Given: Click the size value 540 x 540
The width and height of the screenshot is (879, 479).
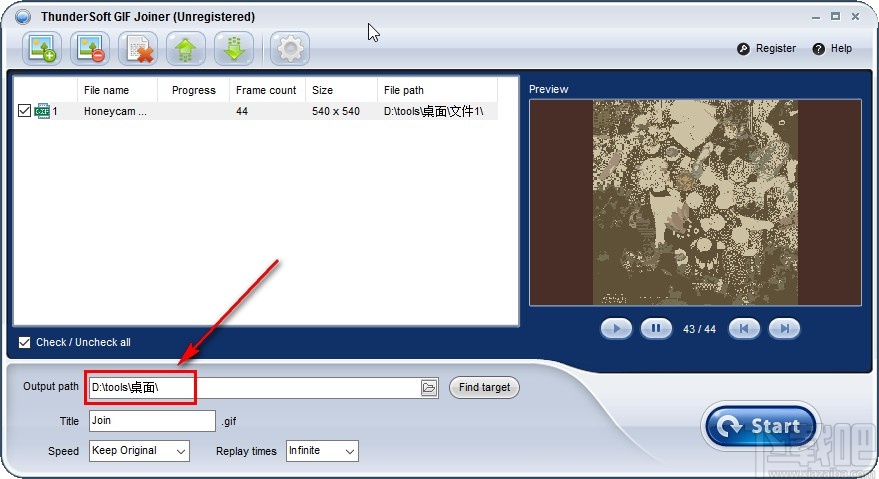Looking at the screenshot, I should [x=336, y=111].
